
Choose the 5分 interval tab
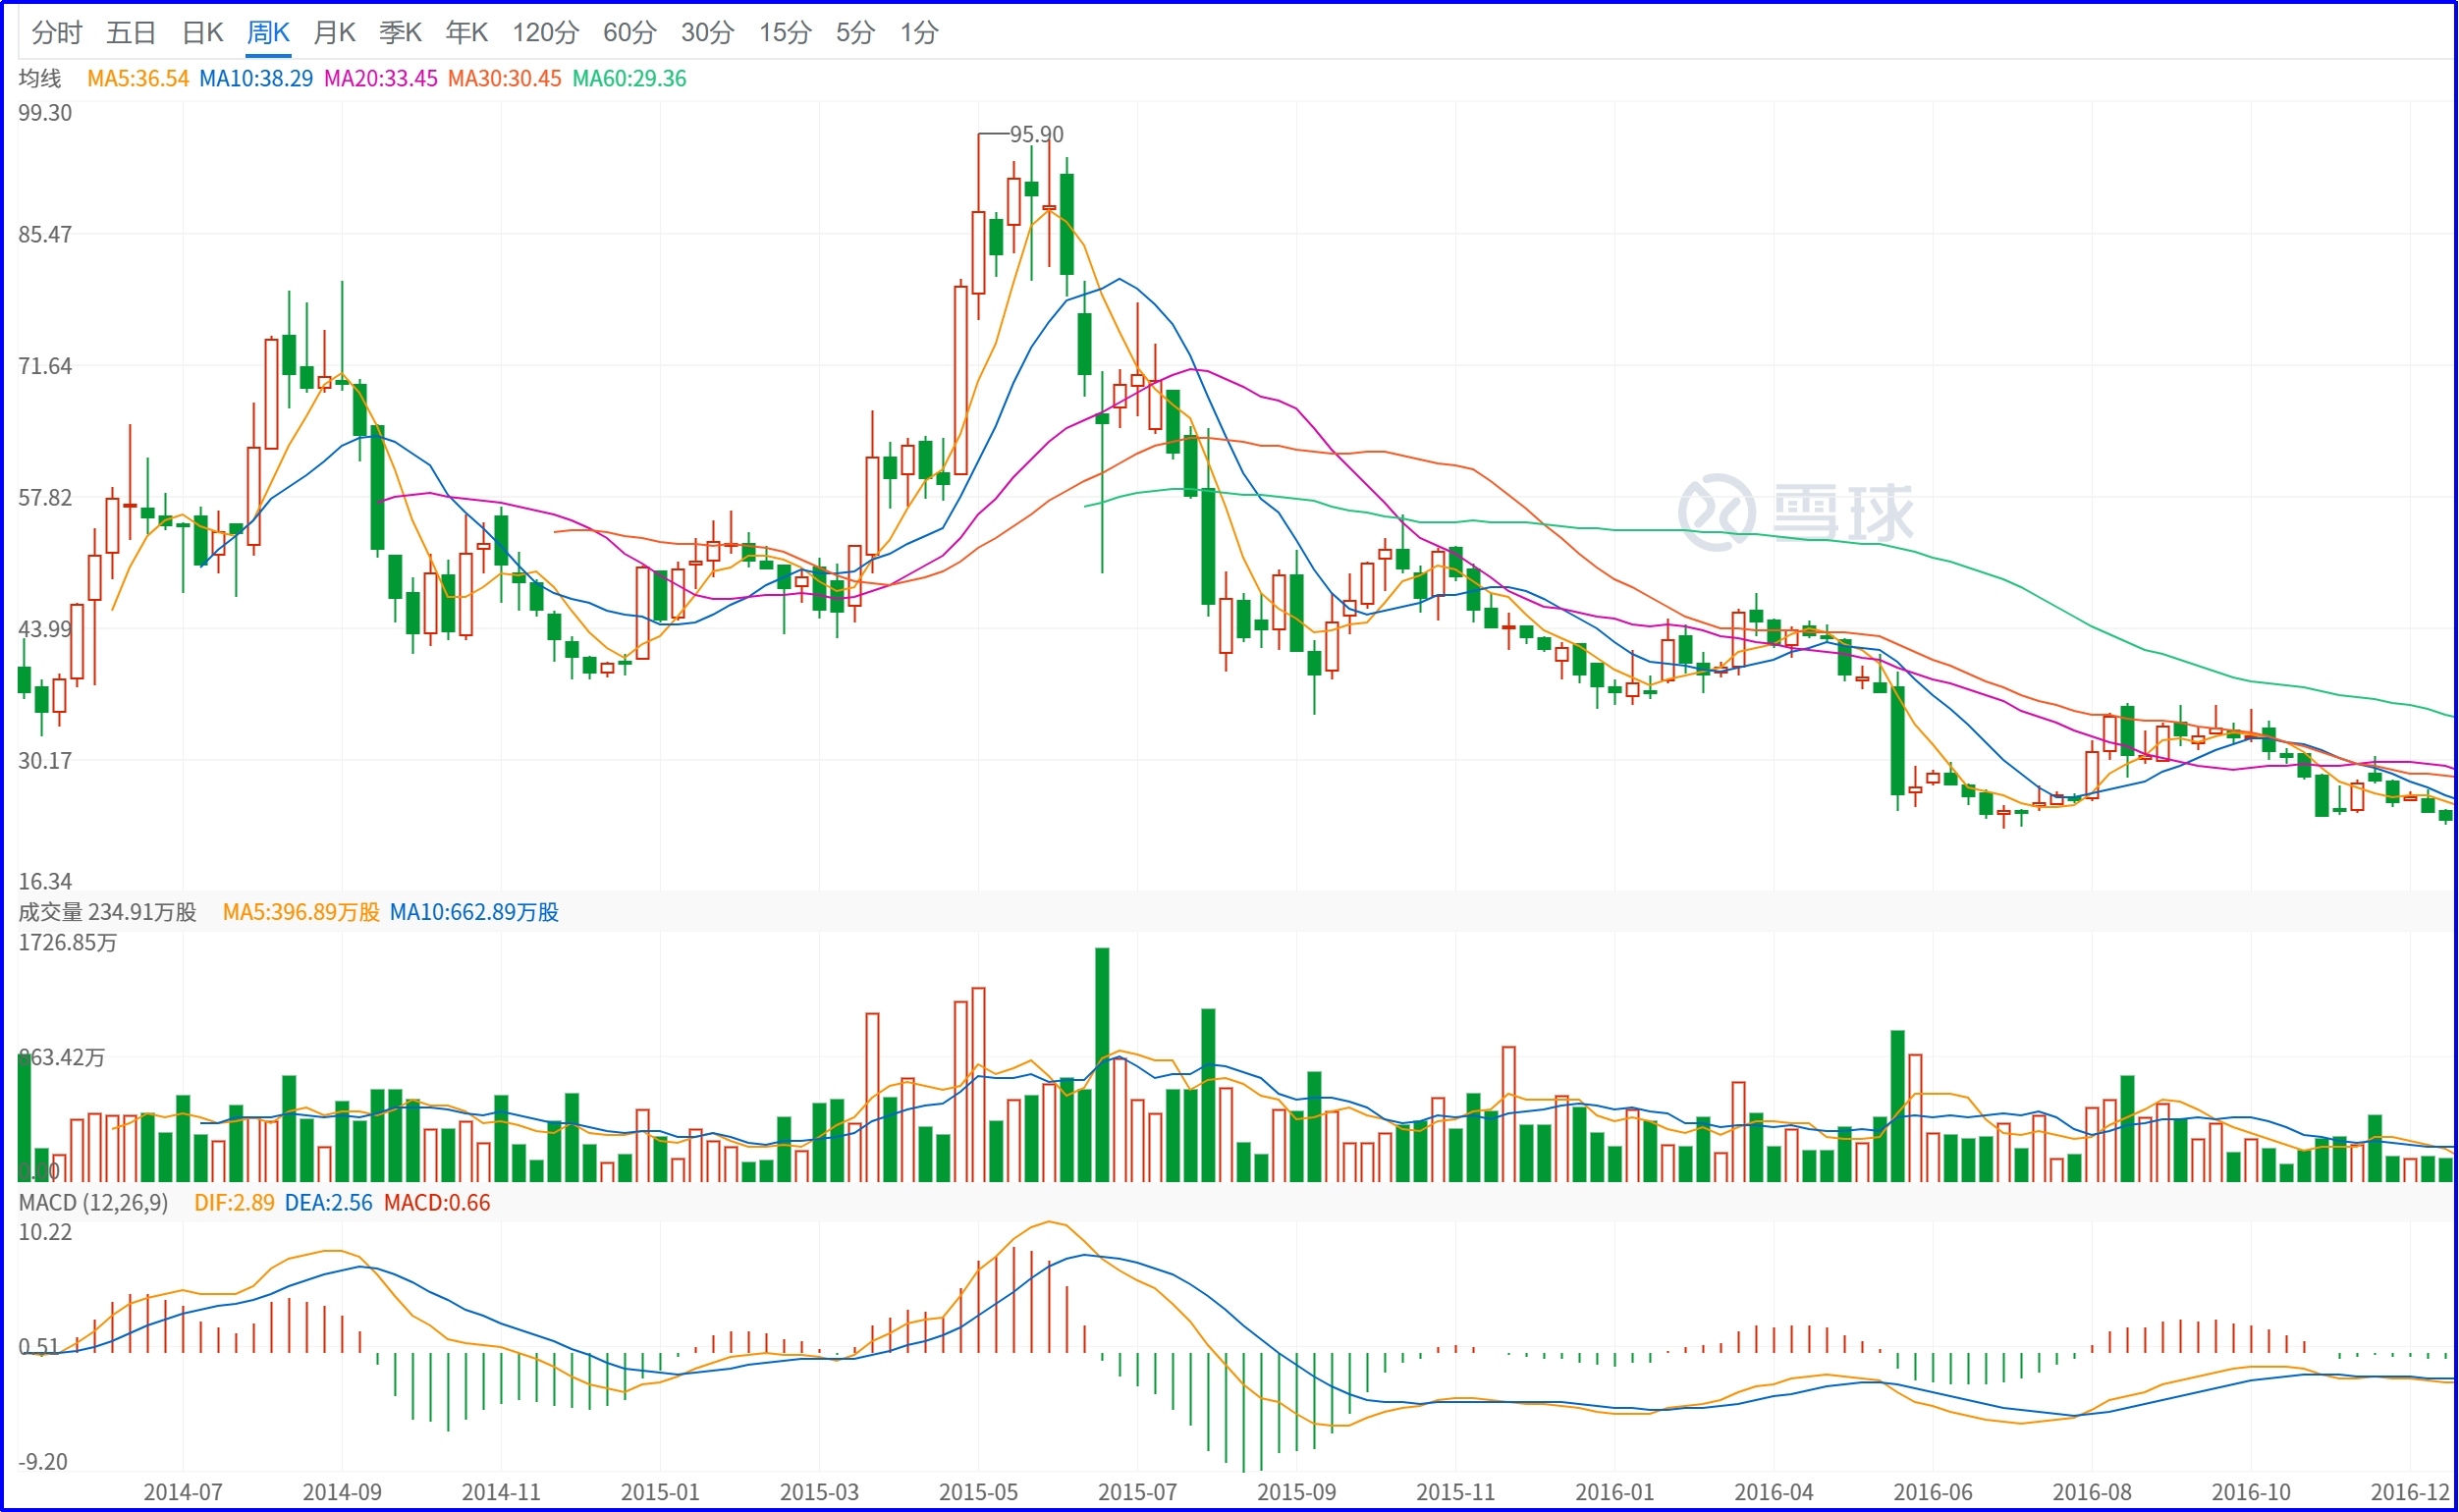pyautogui.click(x=855, y=33)
